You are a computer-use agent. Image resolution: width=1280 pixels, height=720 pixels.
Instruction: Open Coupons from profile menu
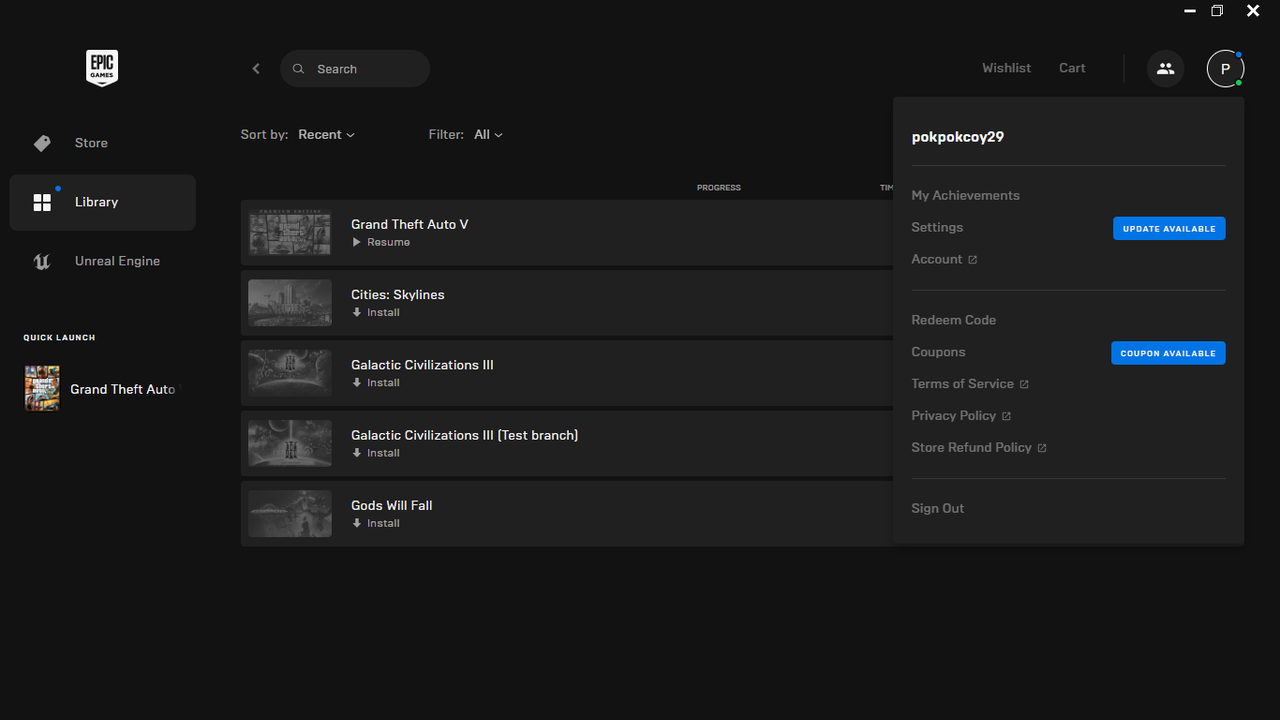[938, 352]
